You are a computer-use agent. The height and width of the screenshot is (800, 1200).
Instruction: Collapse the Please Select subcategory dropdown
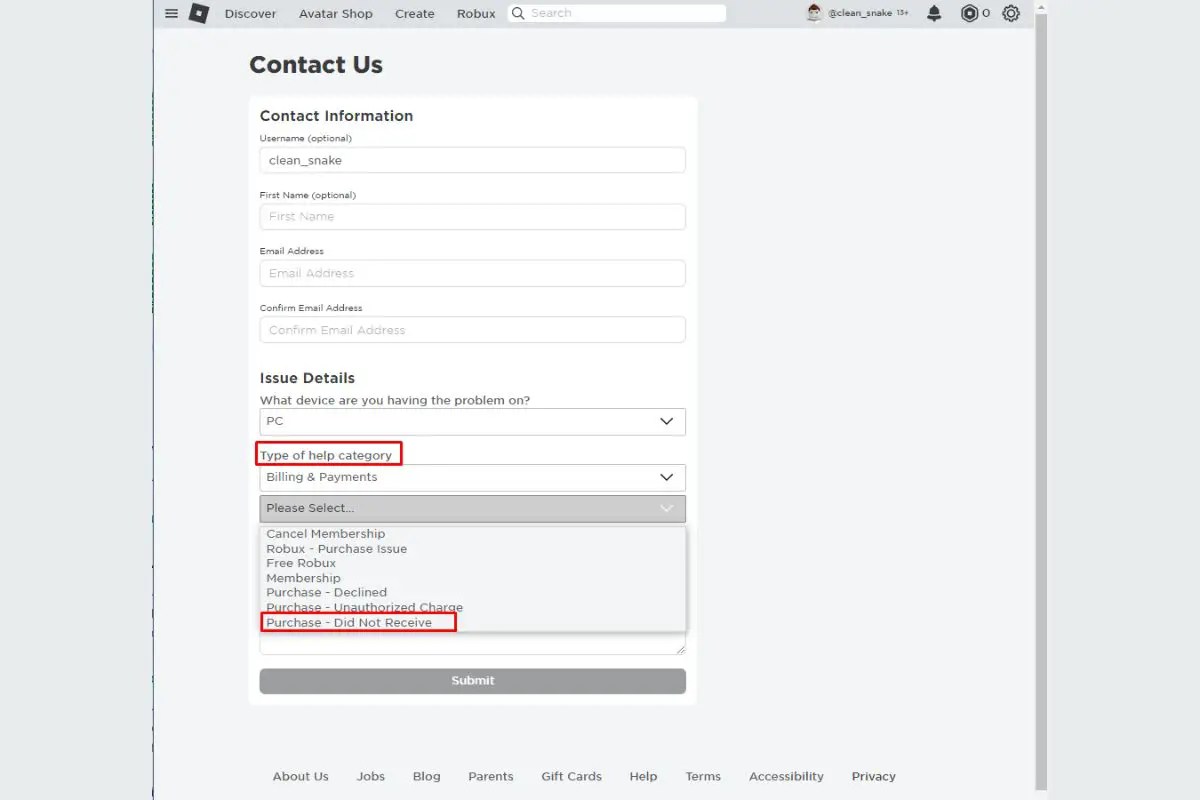472,508
